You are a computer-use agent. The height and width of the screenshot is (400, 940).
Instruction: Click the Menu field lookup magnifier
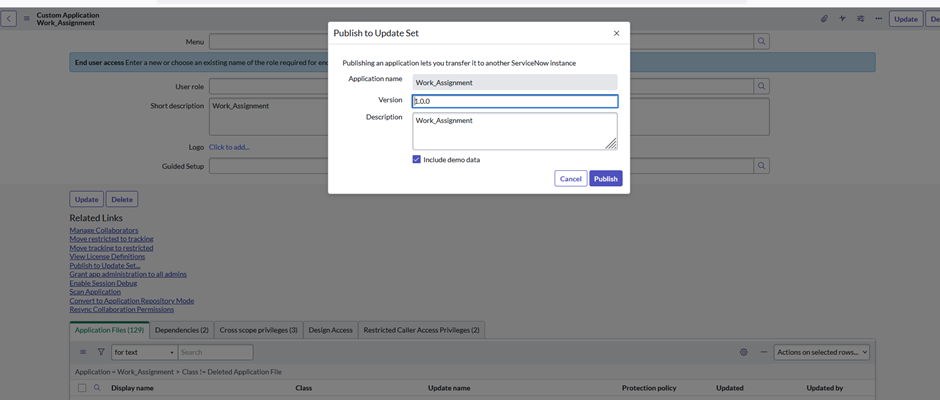coord(761,41)
